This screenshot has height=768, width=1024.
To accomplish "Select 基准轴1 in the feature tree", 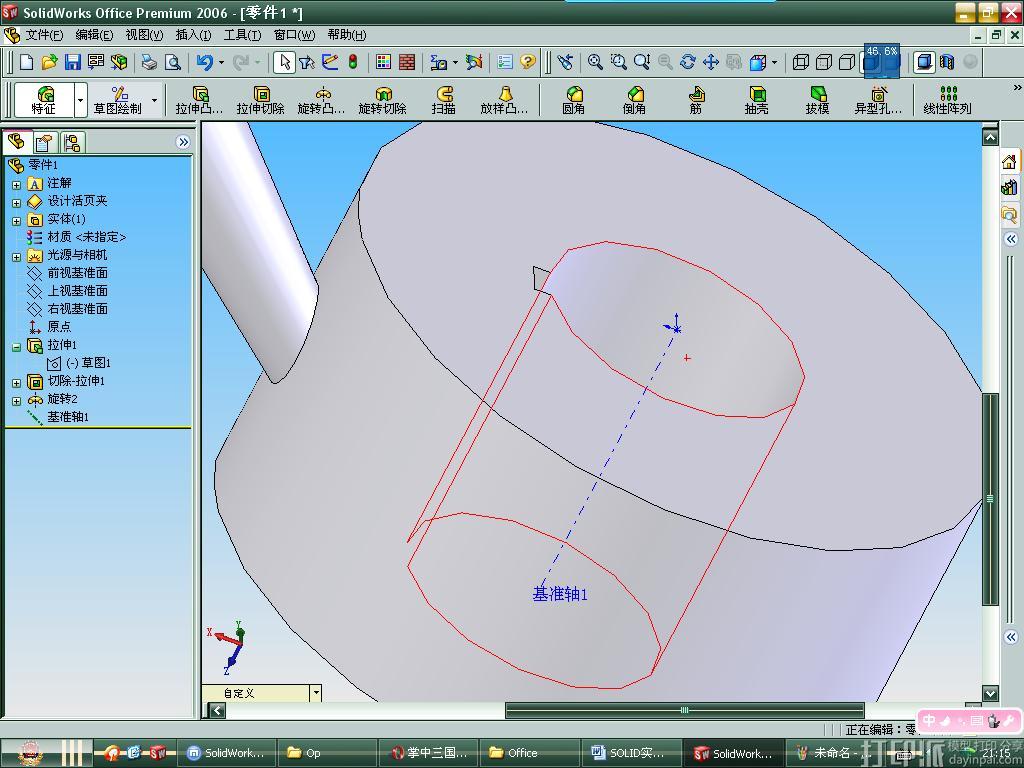I will point(67,417).
